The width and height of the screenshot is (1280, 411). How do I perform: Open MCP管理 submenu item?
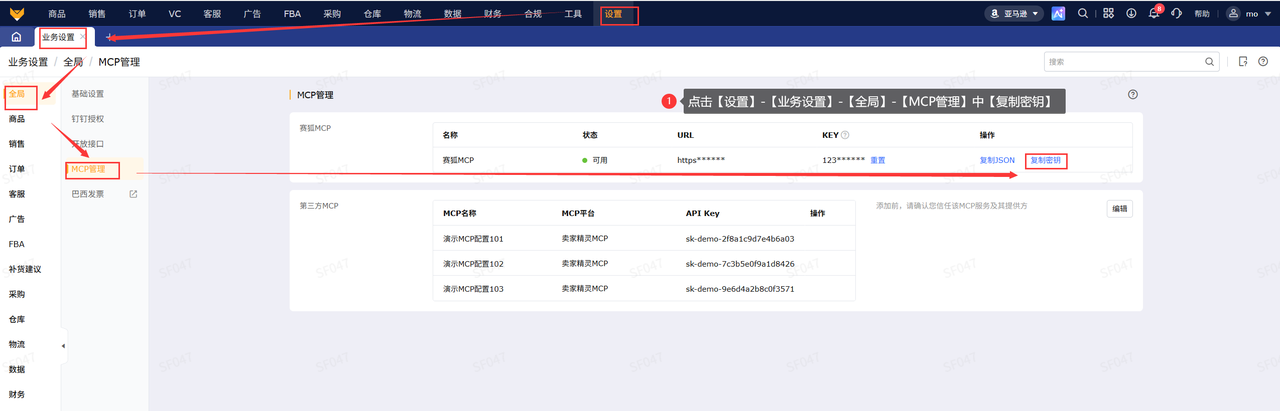88,169
